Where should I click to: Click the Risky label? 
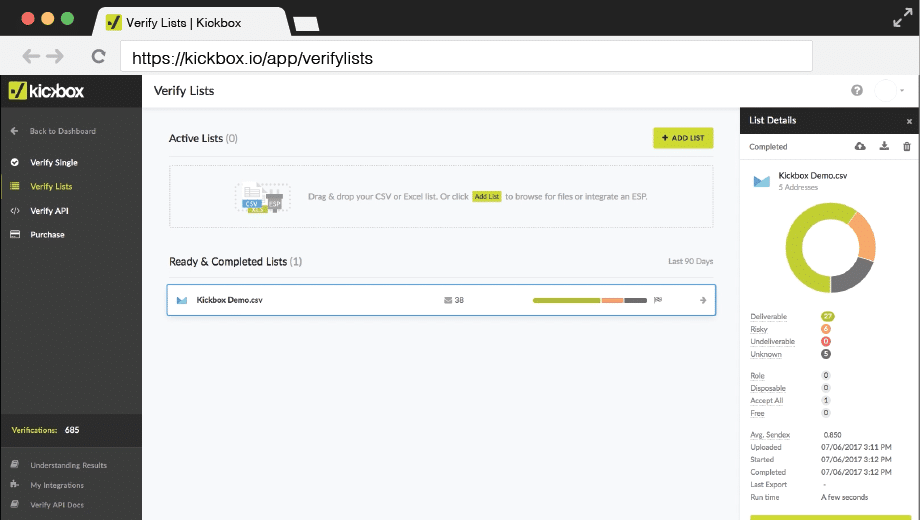click(x=759, y=329)
